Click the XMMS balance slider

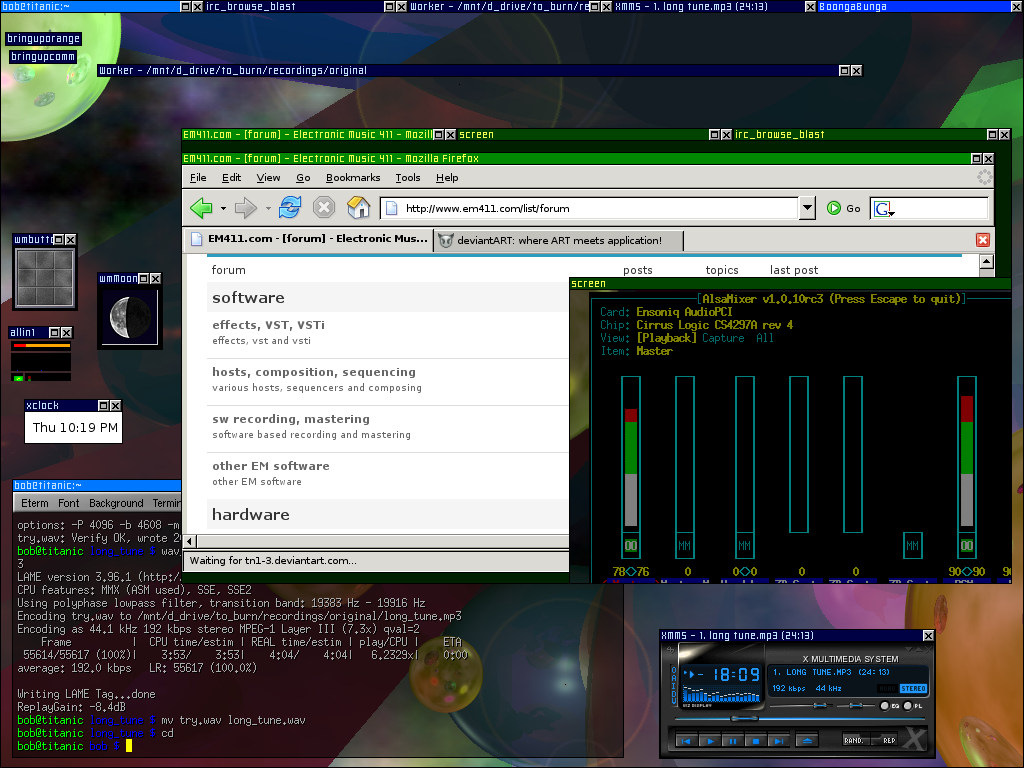856,706
